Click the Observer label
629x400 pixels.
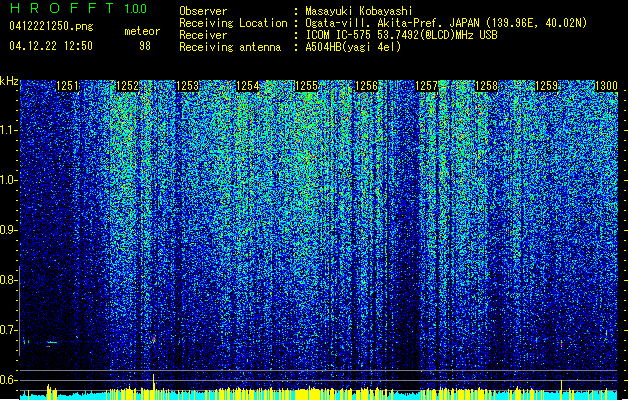click(x=203, y=11)
